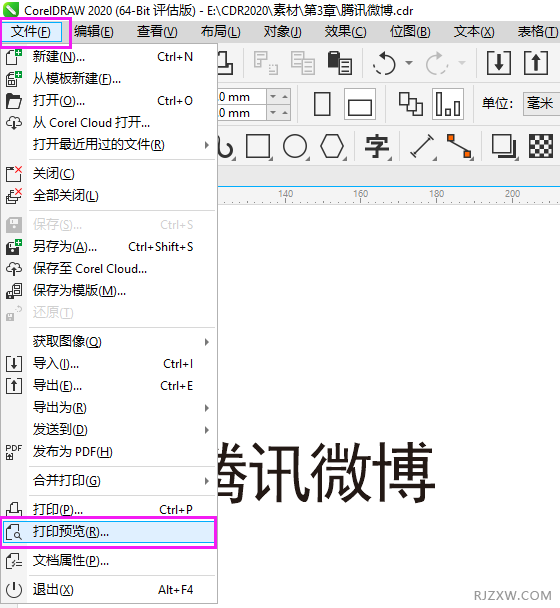The height and width of the screenshot is (608, 560).
Task: Open the units dropdown showing 毫米
Action: tap(541, 104)
